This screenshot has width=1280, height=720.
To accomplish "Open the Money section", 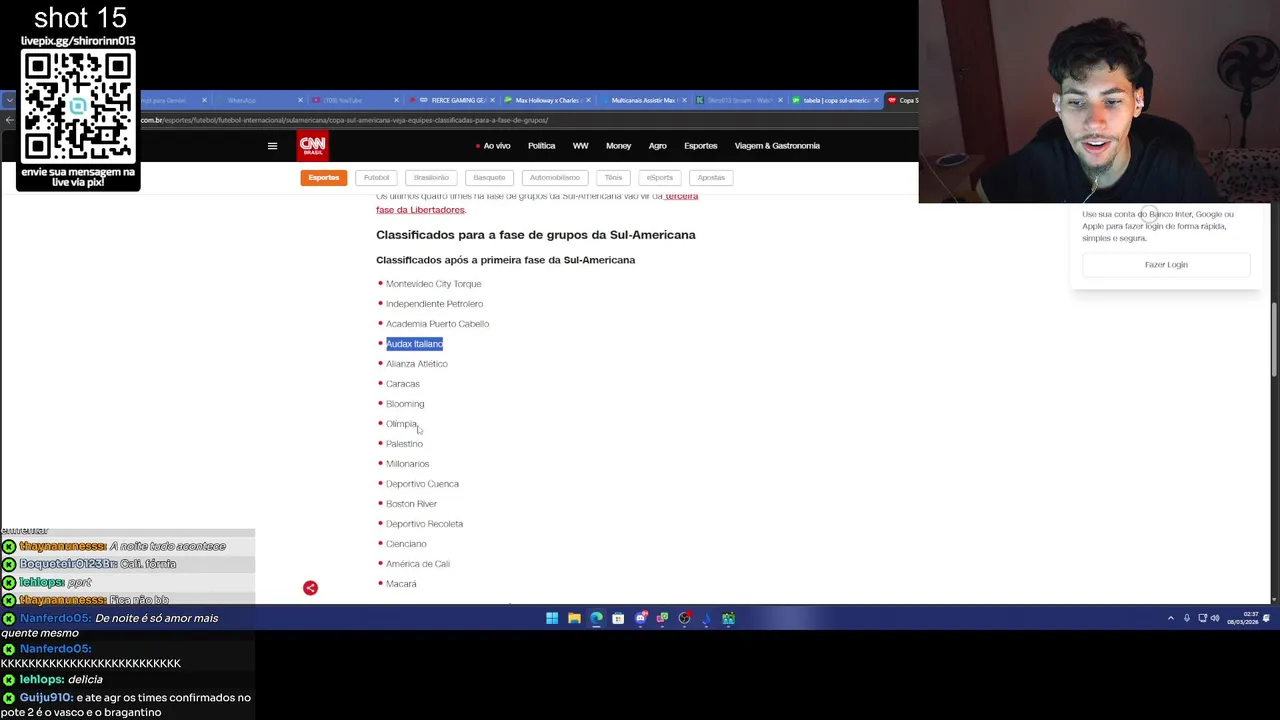I will click(x=618, y=146).
